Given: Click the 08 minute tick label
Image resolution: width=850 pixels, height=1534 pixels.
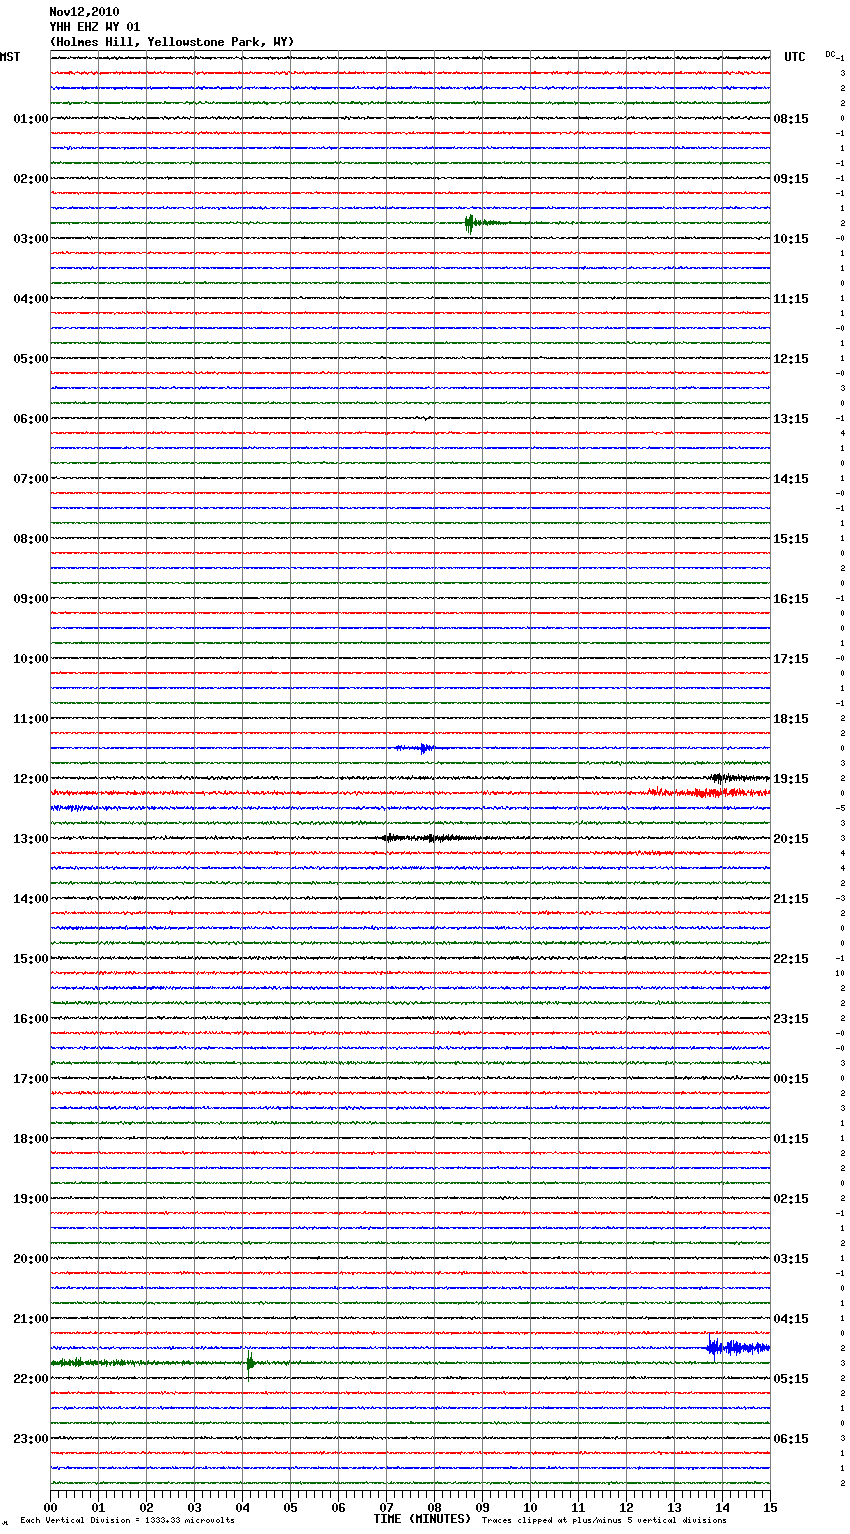Looking at the screenshot, I should coord(434,1507).
